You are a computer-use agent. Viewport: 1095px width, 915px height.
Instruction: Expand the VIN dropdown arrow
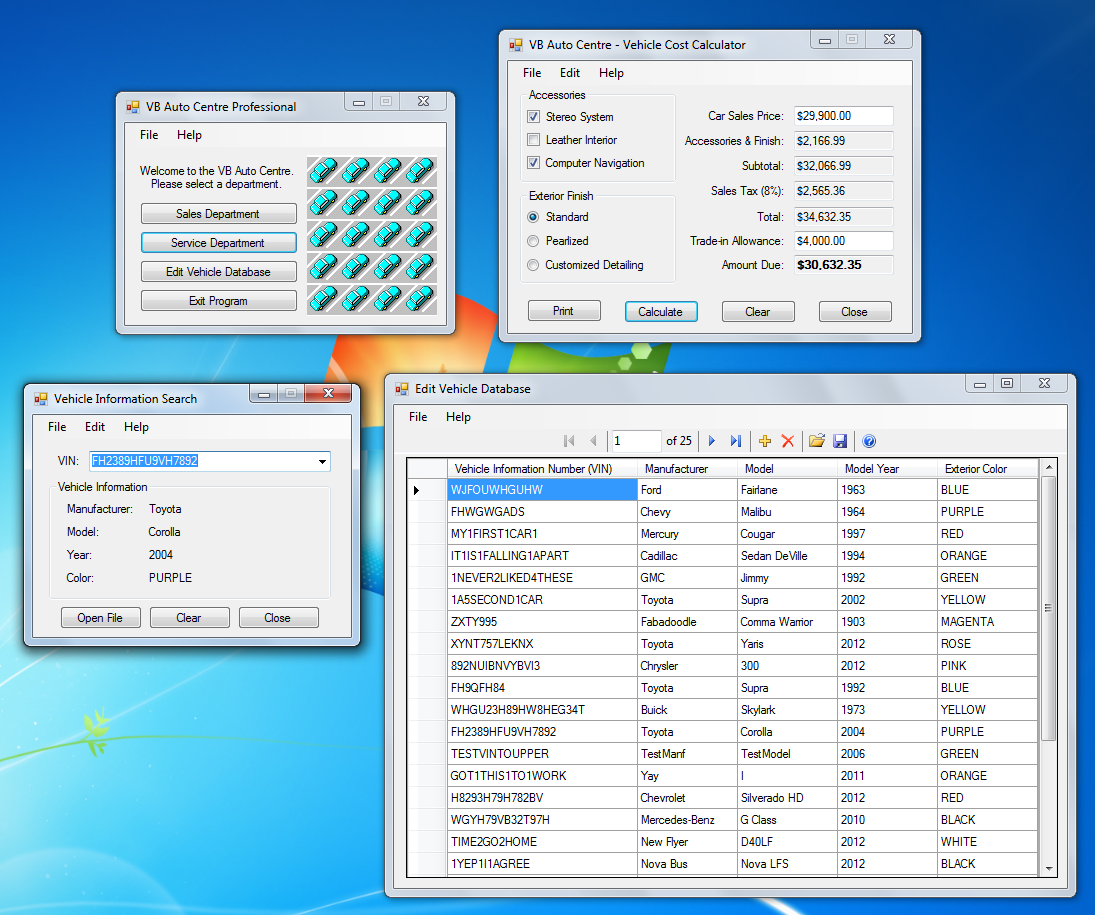tap(322, 461)
